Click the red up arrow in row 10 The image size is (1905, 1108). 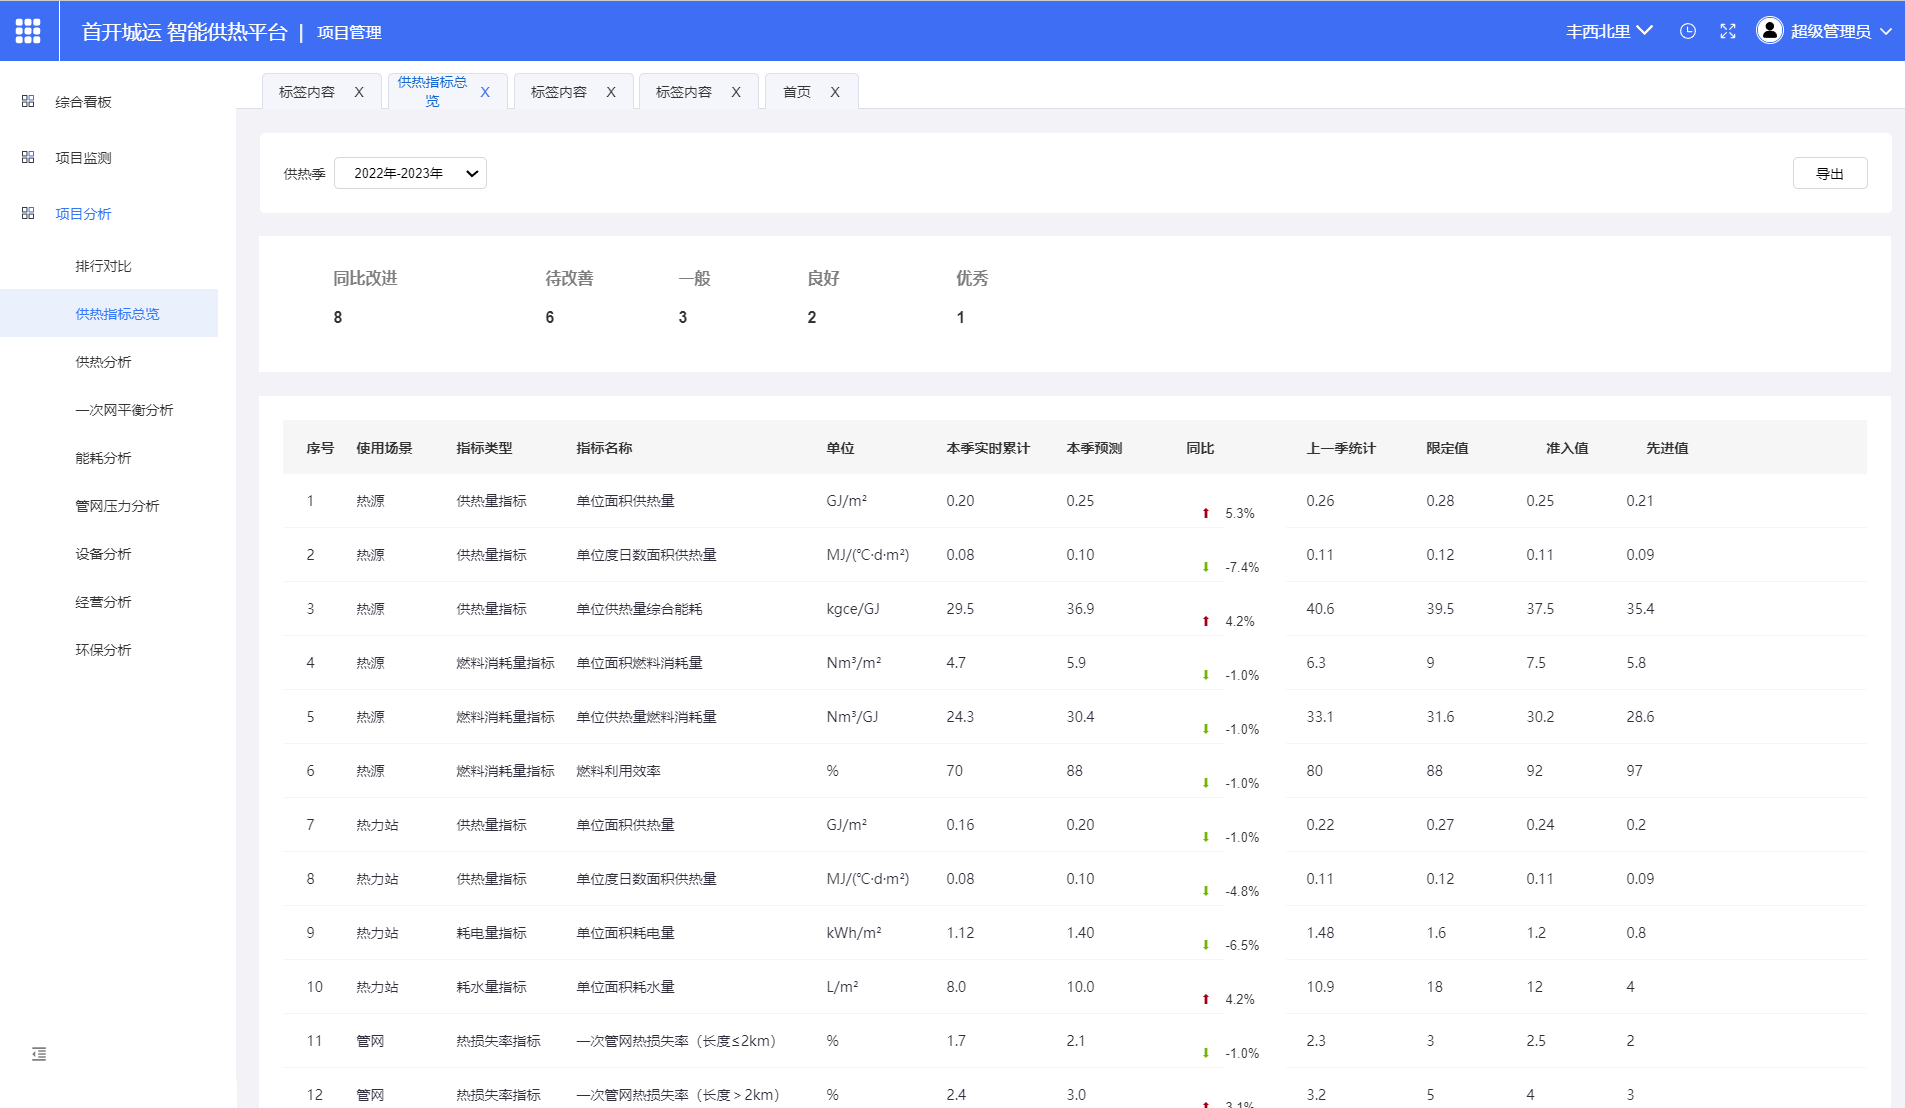[1206, 999]
